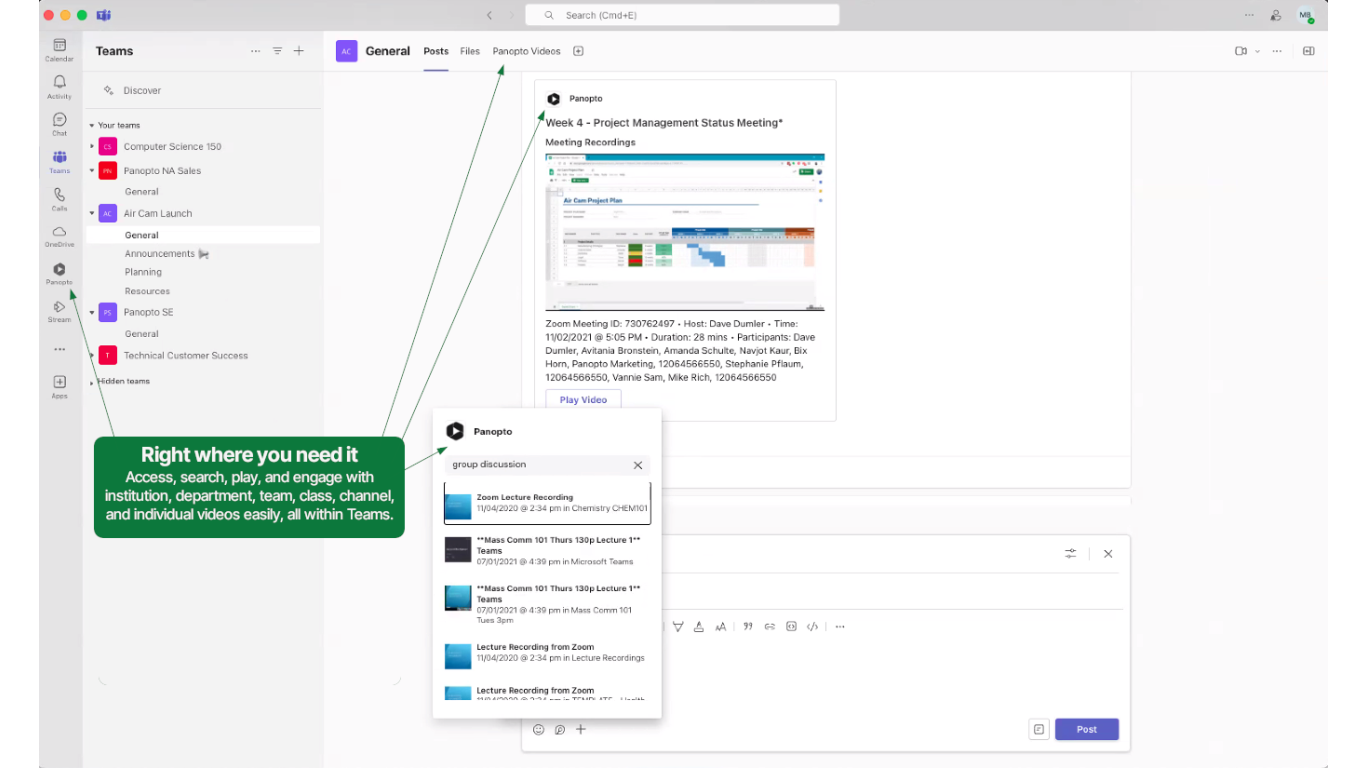Open the Panopto Videos tab
1366x768 pixels.
526,51
